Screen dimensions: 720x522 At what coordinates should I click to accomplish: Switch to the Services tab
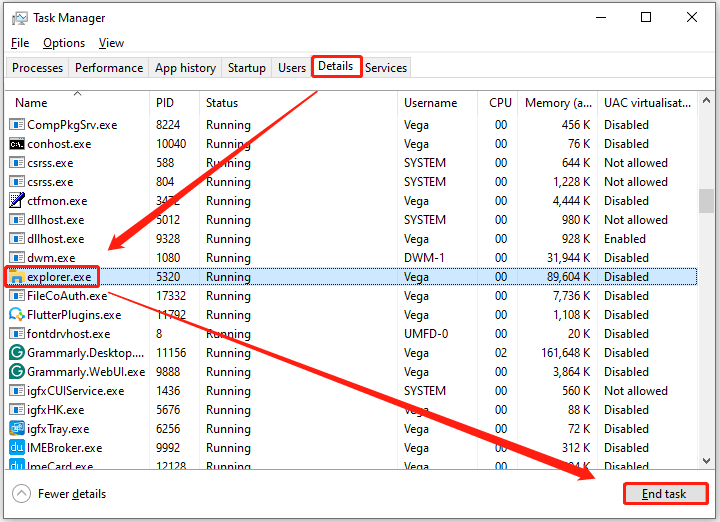click(386, 68)
